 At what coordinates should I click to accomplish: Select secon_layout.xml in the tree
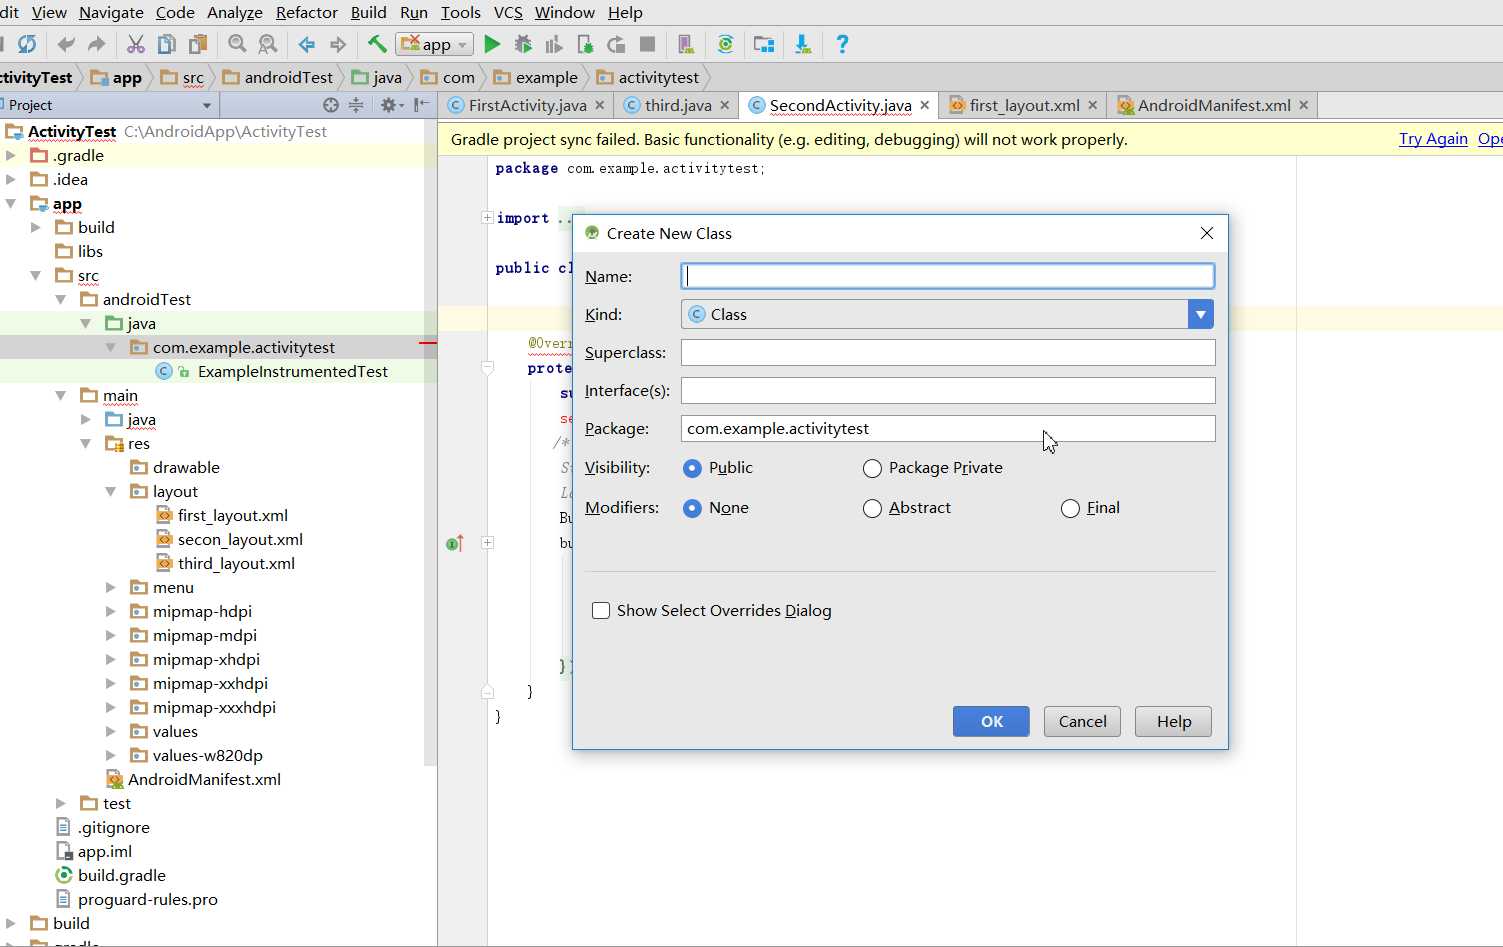[x=240, y=539]
